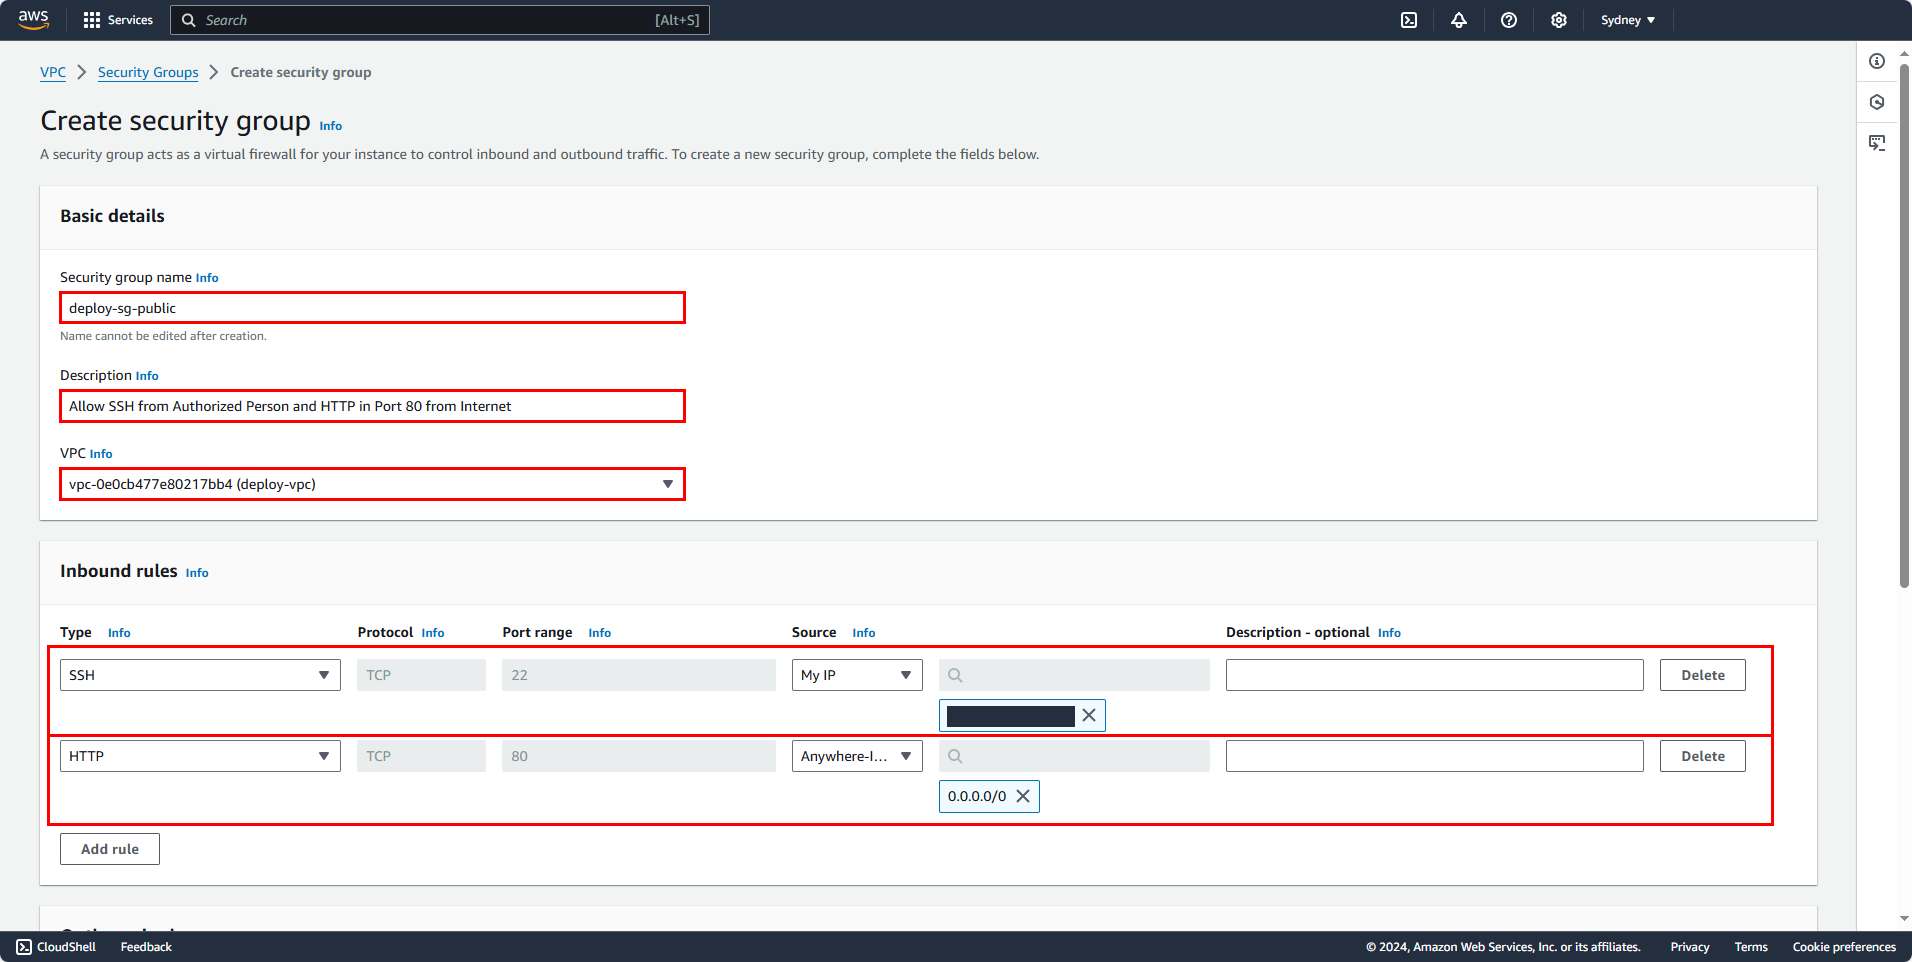Open the HTTP rule type dropdown
This screenshot has width=1912, height=962.
200,756
